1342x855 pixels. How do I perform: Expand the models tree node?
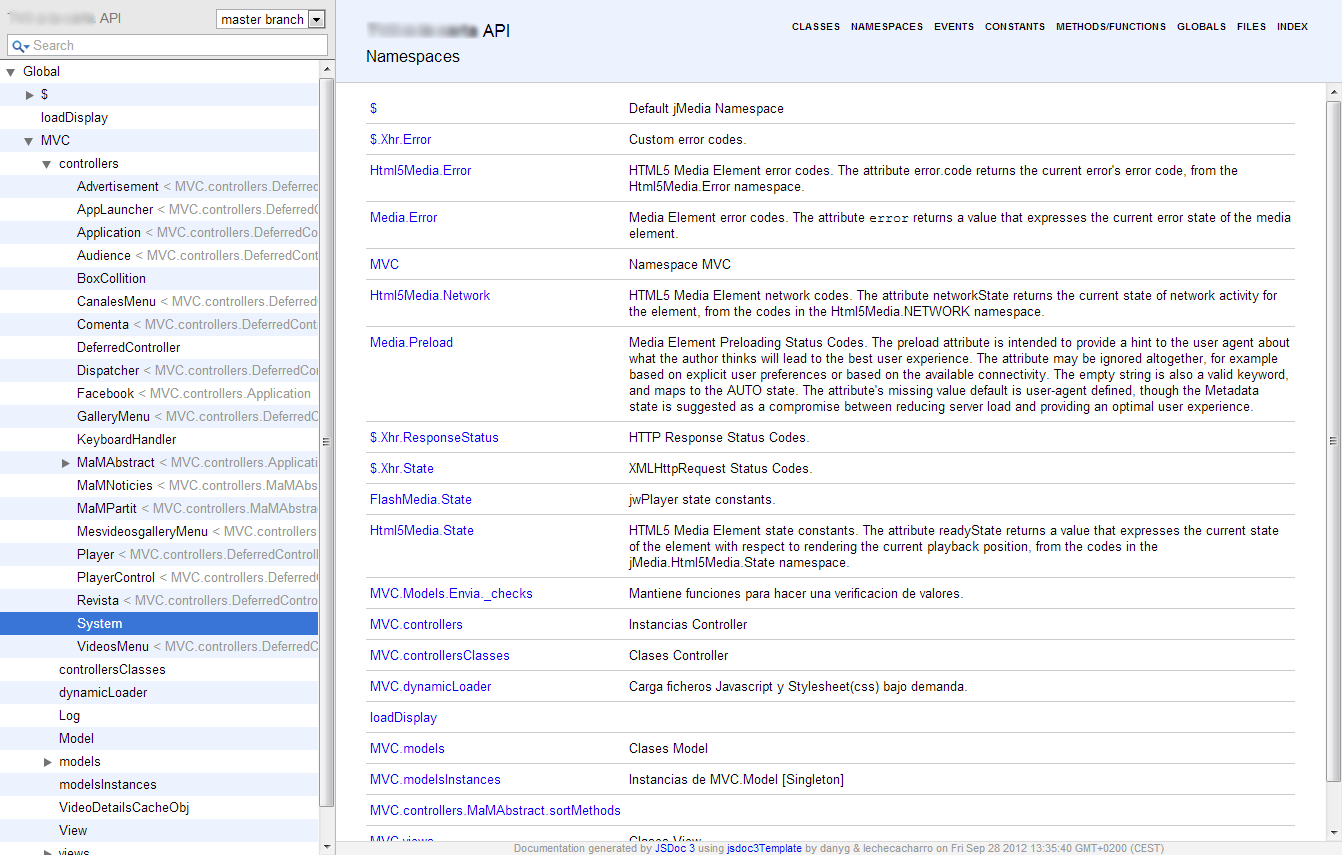point(48,762)
